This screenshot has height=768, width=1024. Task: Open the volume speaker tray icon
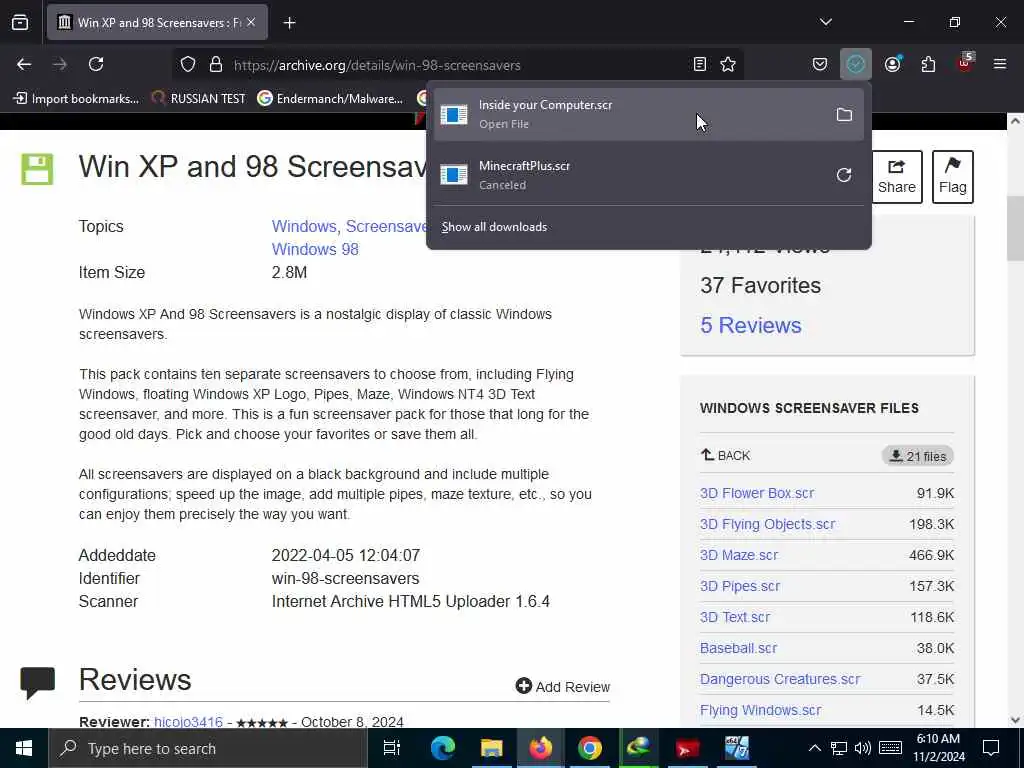[x=863, y=748]
